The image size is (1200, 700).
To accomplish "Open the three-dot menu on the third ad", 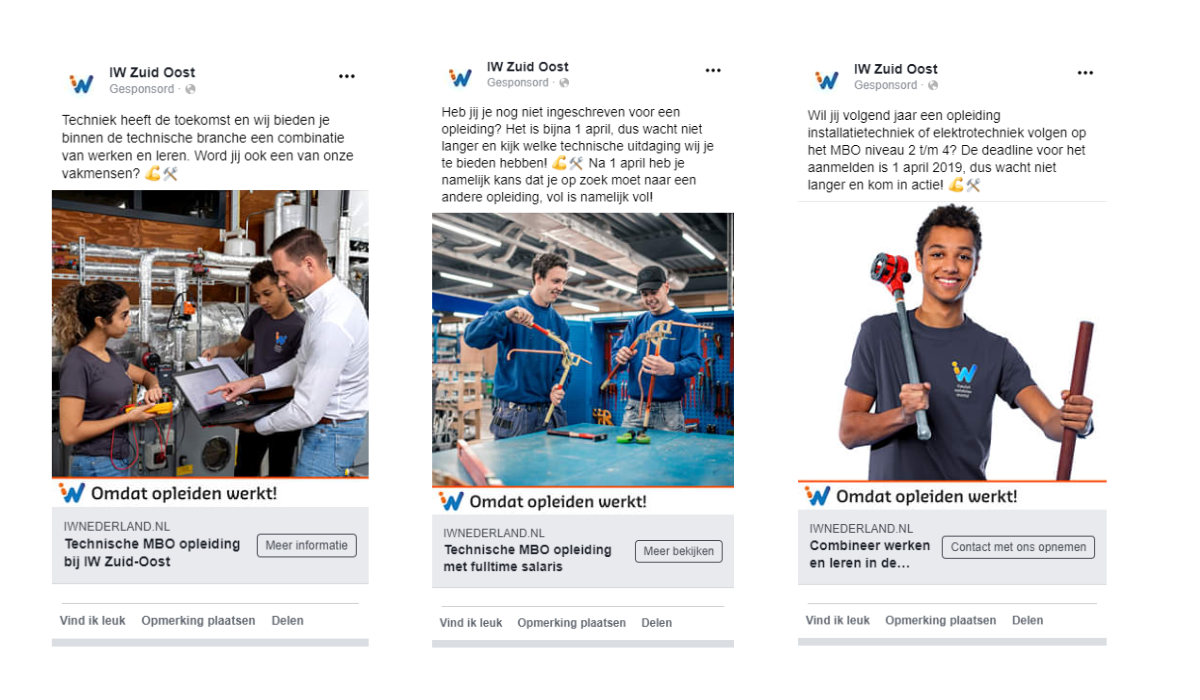I will [1085, 73].
